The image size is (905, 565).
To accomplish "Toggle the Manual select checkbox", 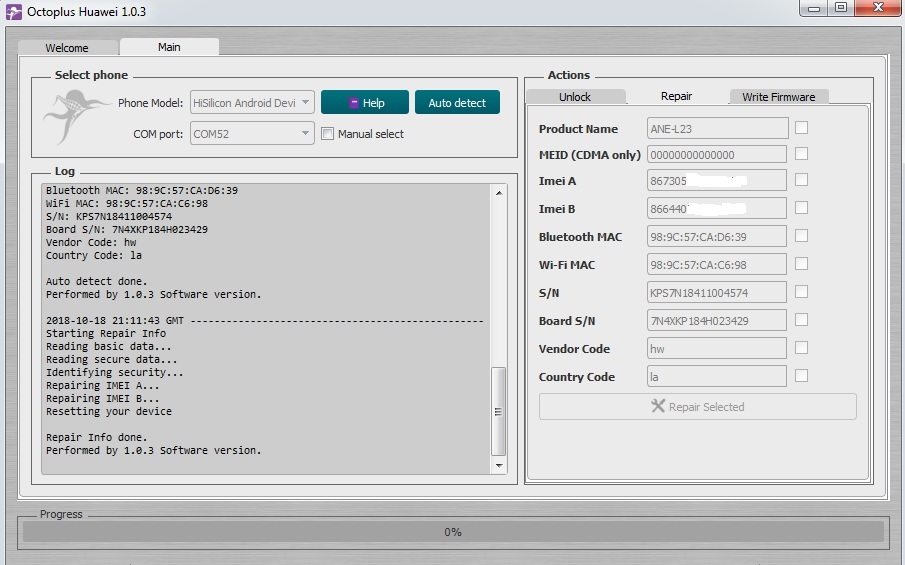I will click(327, 134).
